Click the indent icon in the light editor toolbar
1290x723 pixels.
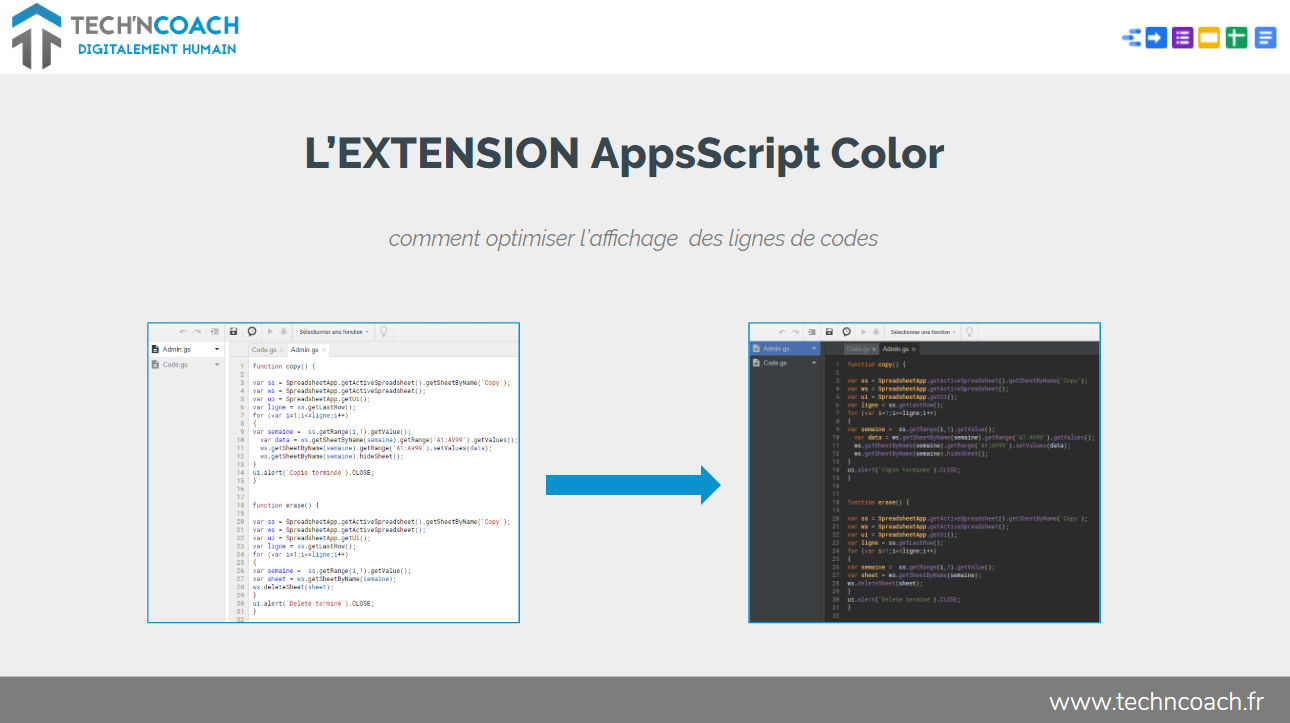tap(214, 331)
